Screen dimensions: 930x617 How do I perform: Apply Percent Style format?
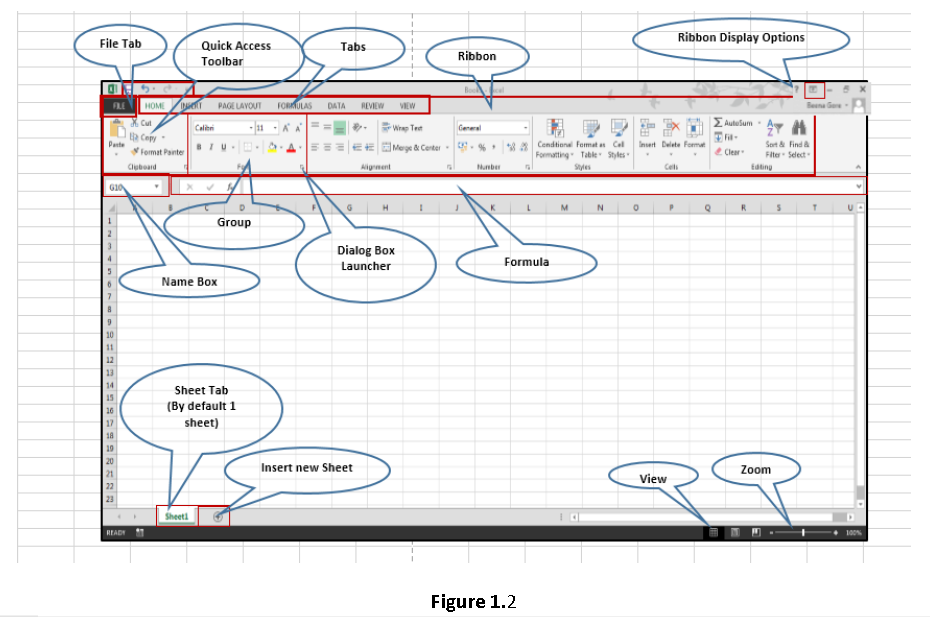482,147
